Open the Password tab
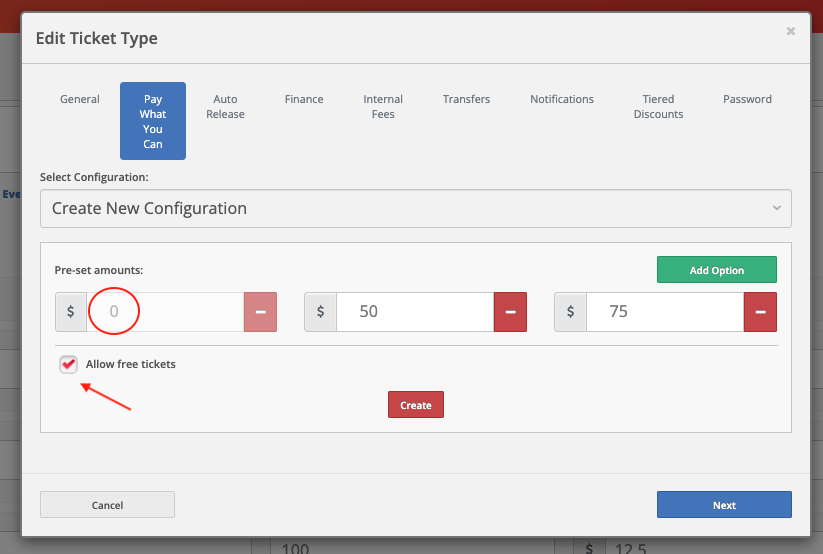The width and height of the screenshot is (823, 554). [x=747, y=99]
